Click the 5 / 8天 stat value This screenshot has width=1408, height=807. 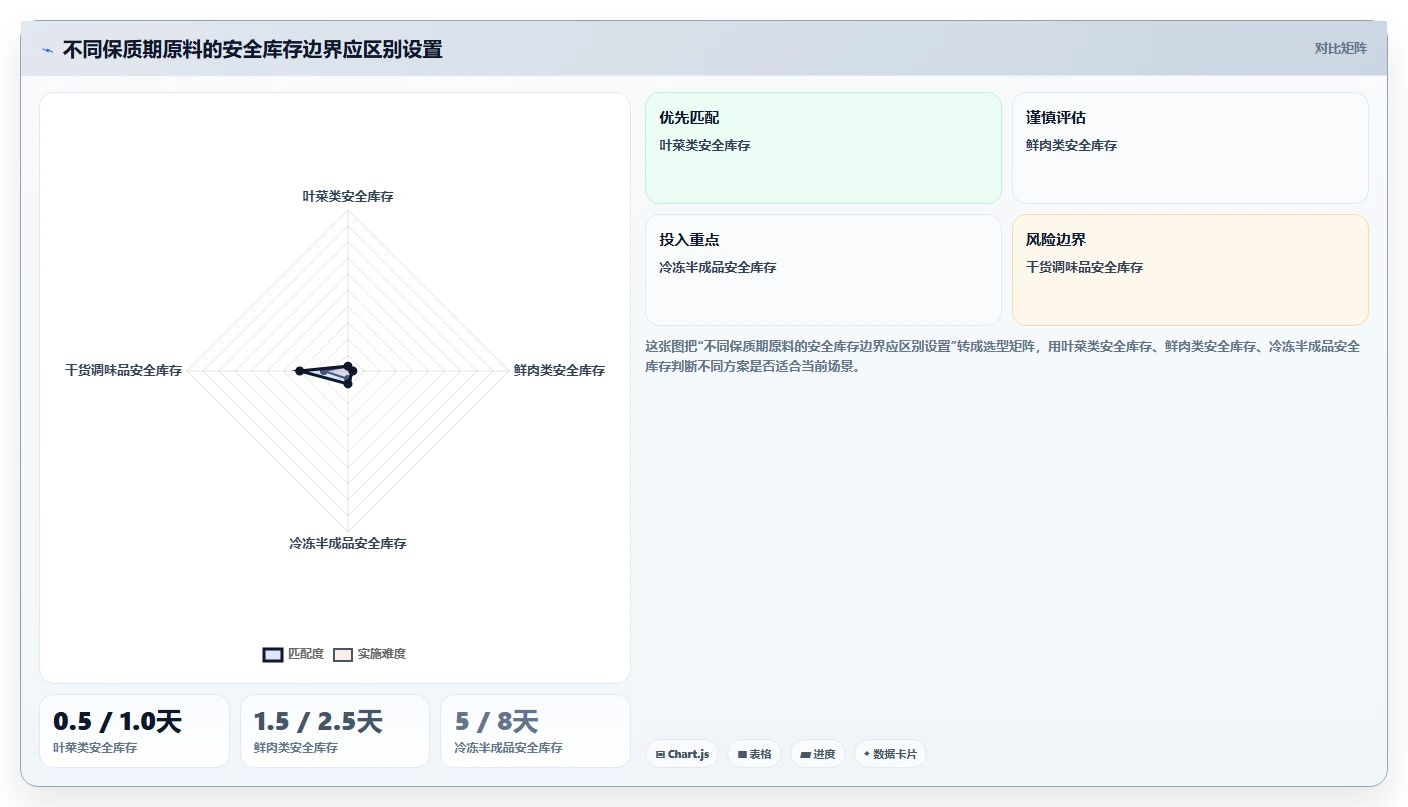pyautogui.click(x=497, y=721)
